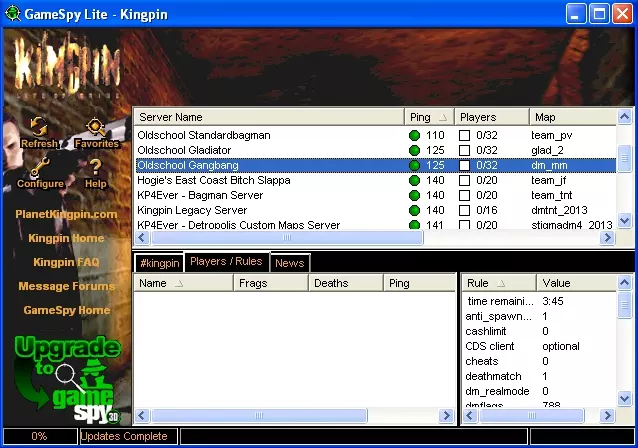Click green ping dot for Oldschool Standardbagman
The image size is (638, 448).
click(414, 135)
